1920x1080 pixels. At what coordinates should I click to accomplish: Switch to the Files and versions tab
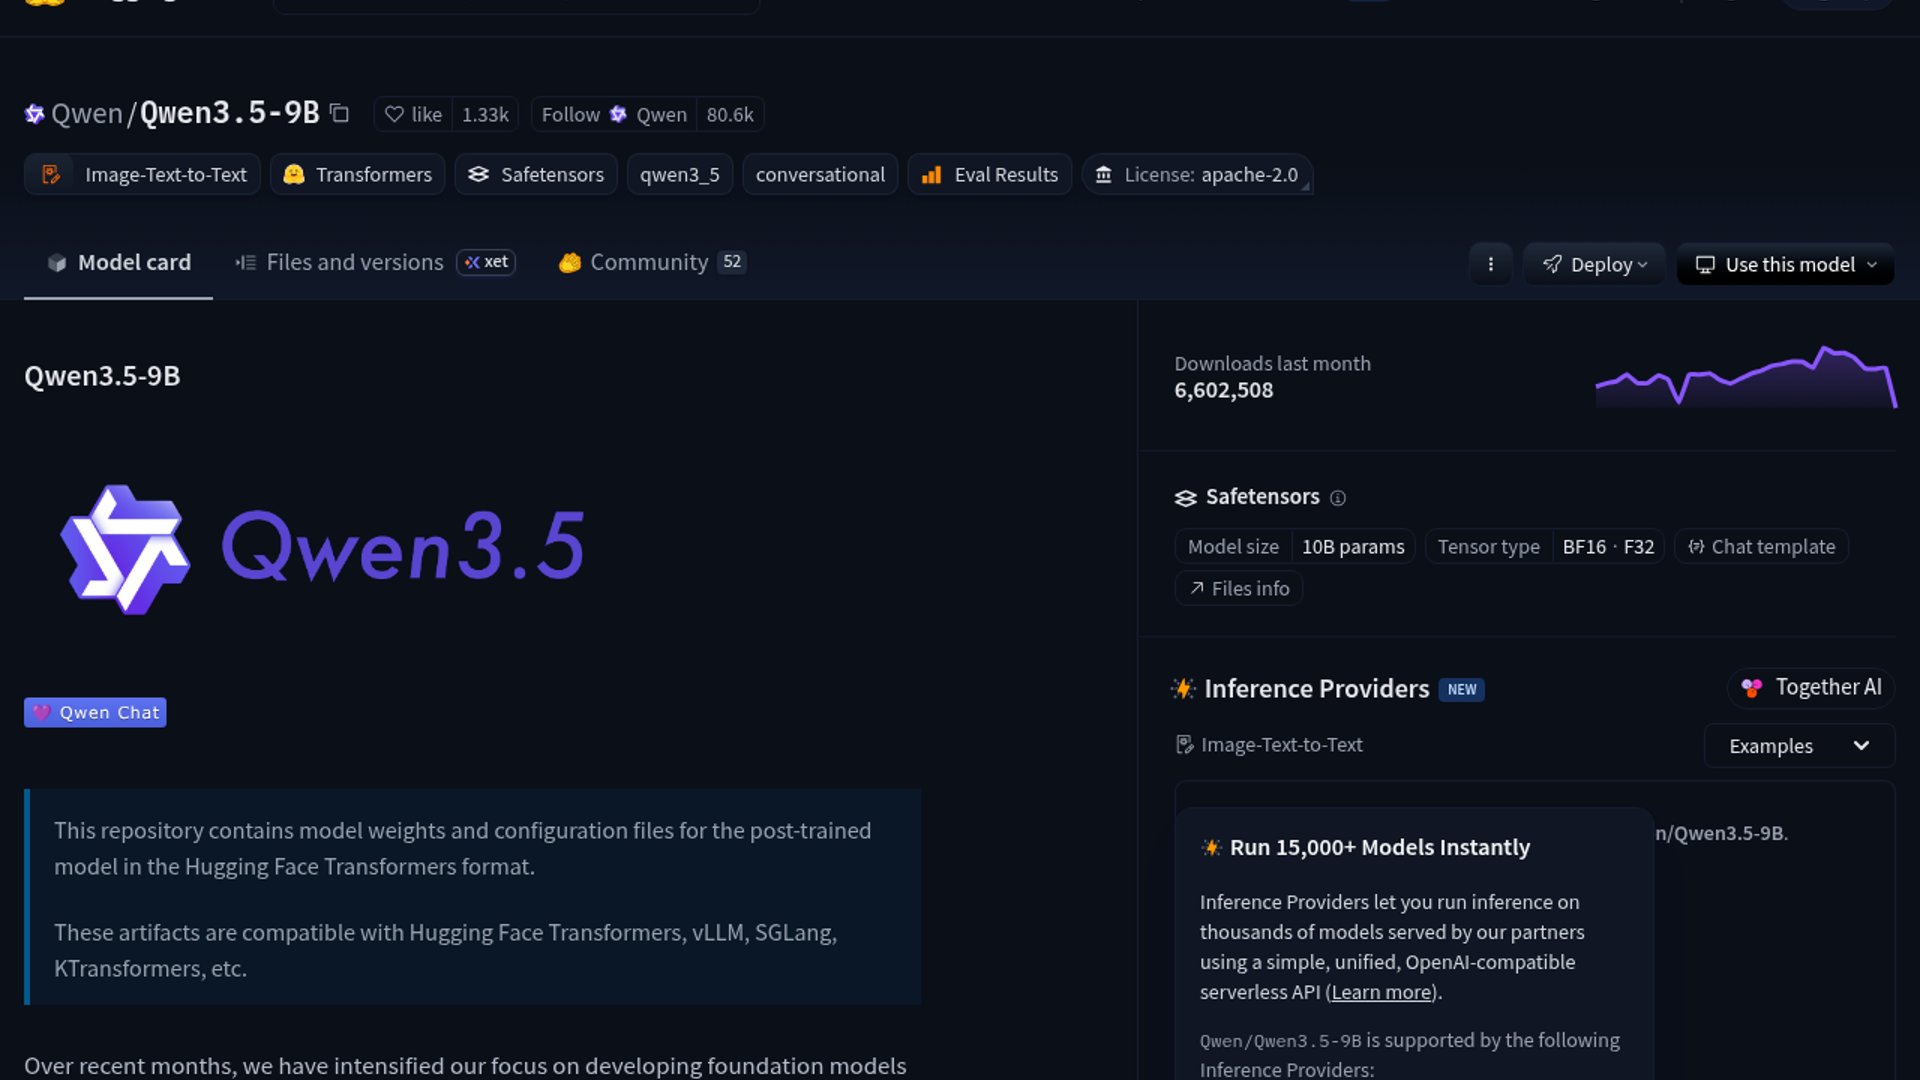pos(354,262)
